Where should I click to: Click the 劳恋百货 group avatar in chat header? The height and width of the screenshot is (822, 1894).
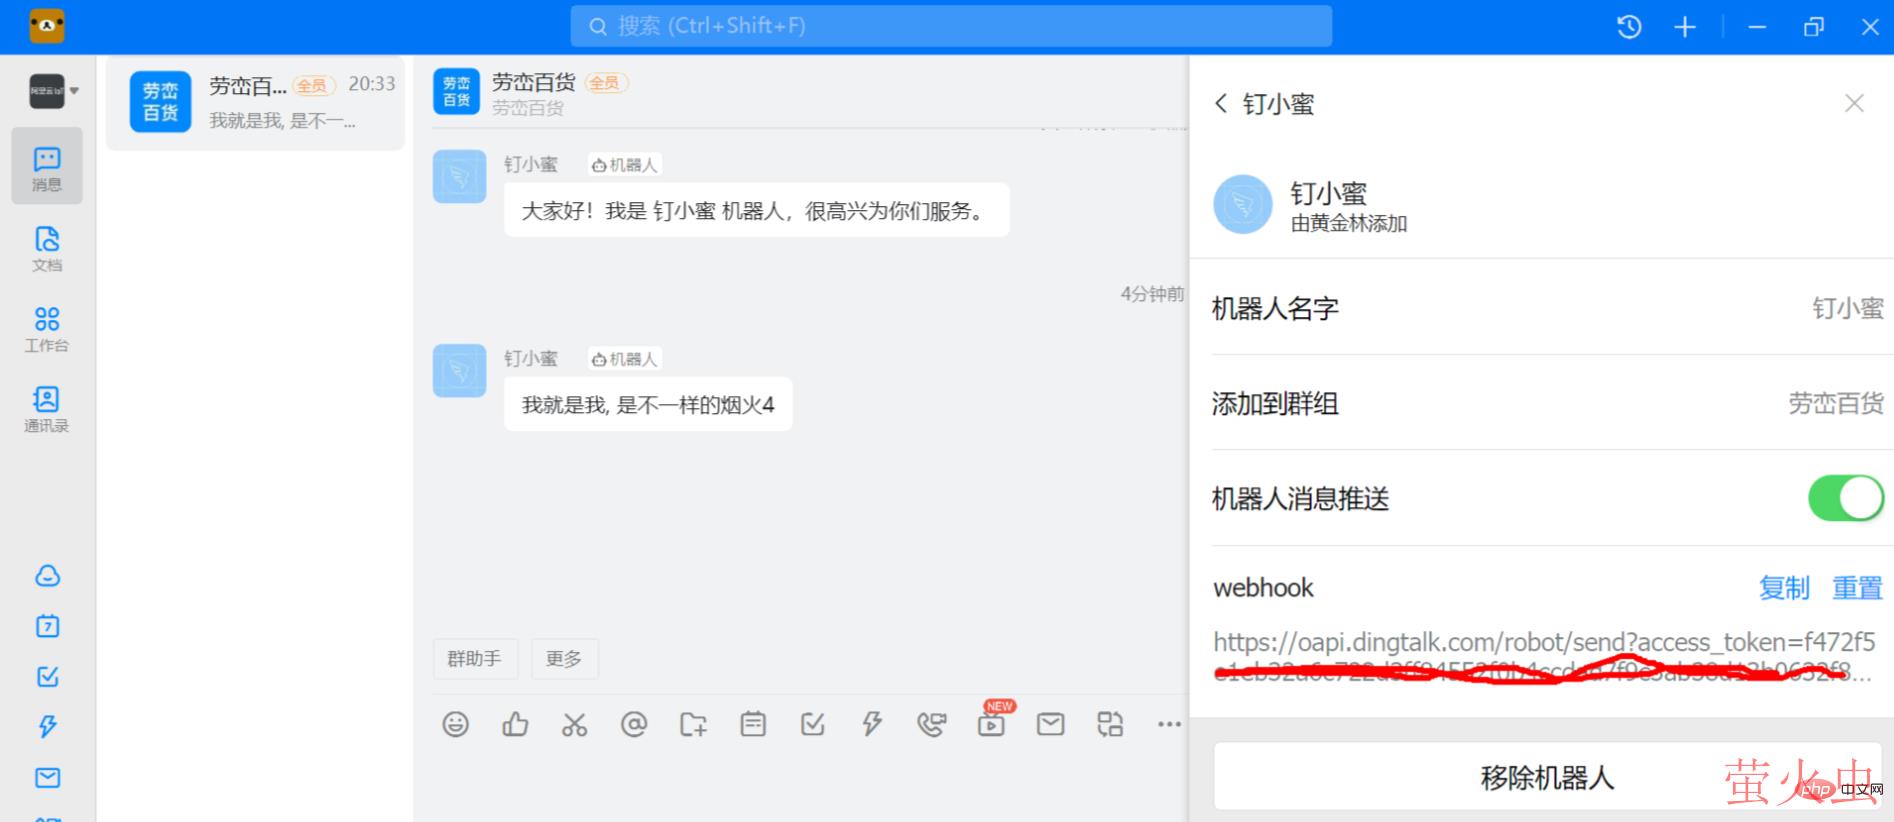point(456,91)
